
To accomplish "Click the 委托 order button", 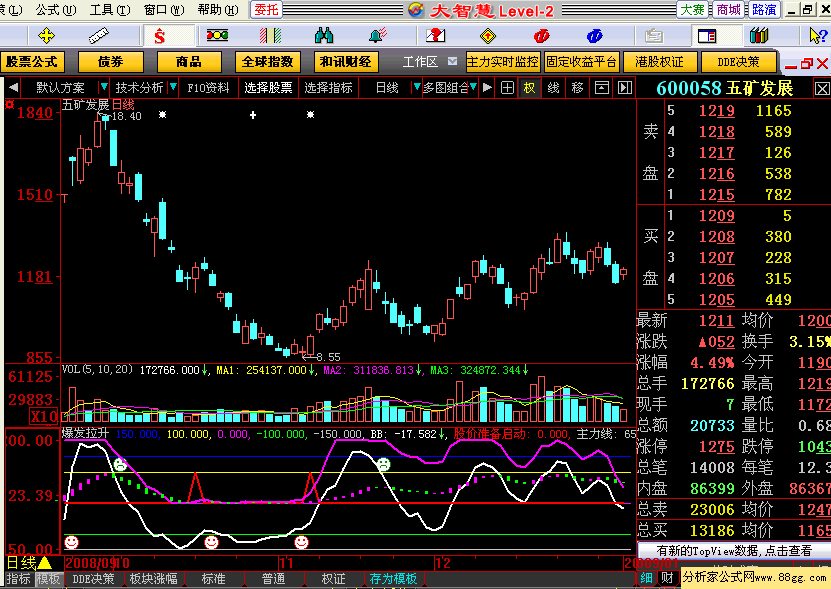I will click(266, 10).
